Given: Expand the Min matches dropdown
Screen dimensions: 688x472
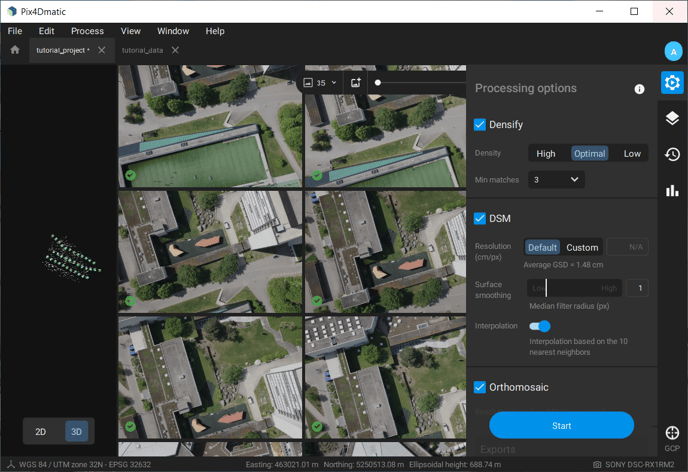Looking at the screenshot, I should [556, 180].
